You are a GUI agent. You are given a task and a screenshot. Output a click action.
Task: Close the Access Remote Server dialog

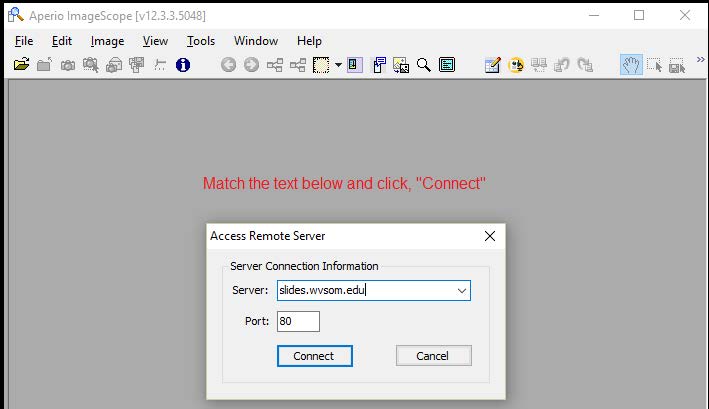click(x=490, y=236)
